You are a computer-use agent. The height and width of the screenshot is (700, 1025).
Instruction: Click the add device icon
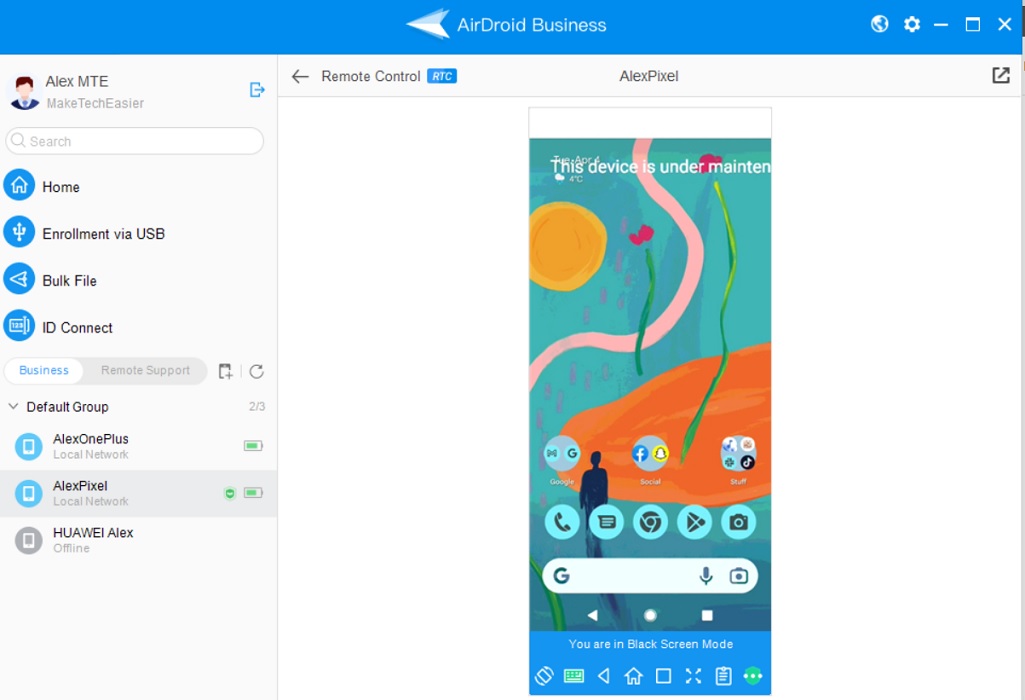(226, 371)
